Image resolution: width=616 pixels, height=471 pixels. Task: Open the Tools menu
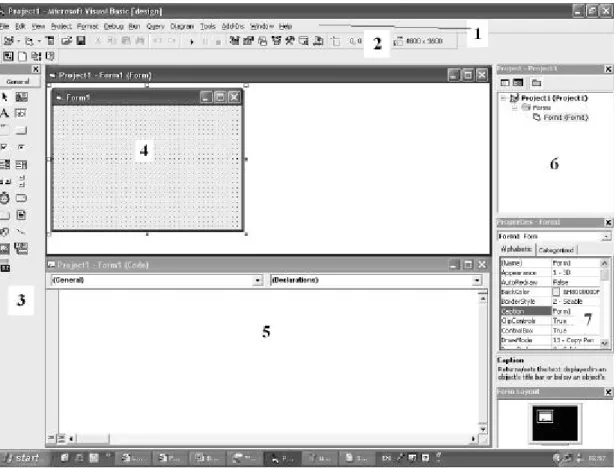[x=208, y=26]
